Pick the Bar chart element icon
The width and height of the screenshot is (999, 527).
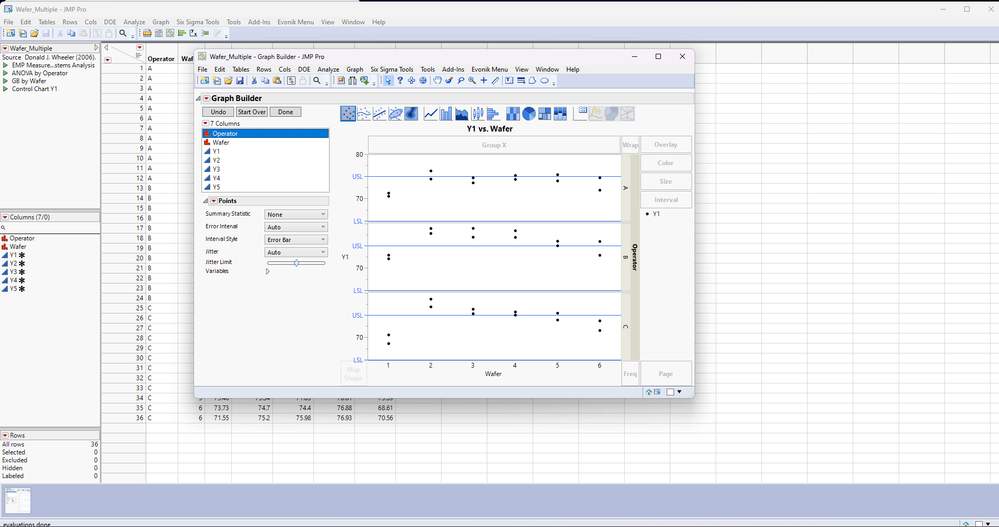[446, 114]
